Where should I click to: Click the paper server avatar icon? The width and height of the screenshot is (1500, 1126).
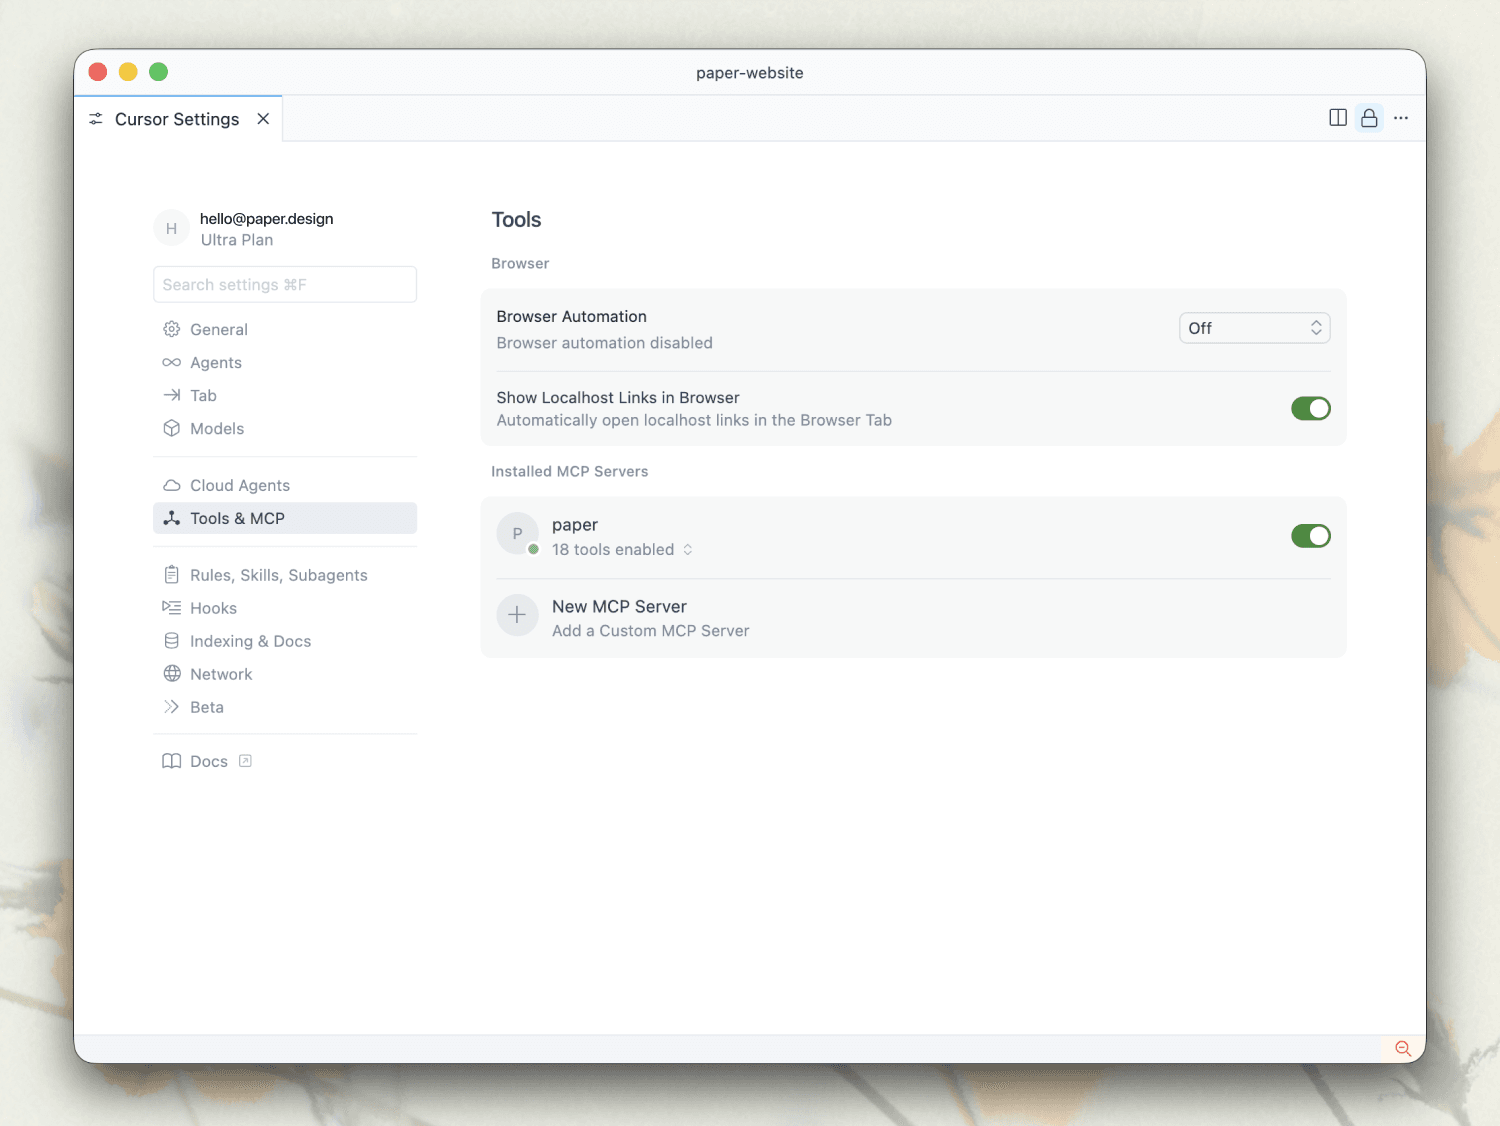point(517,534)
